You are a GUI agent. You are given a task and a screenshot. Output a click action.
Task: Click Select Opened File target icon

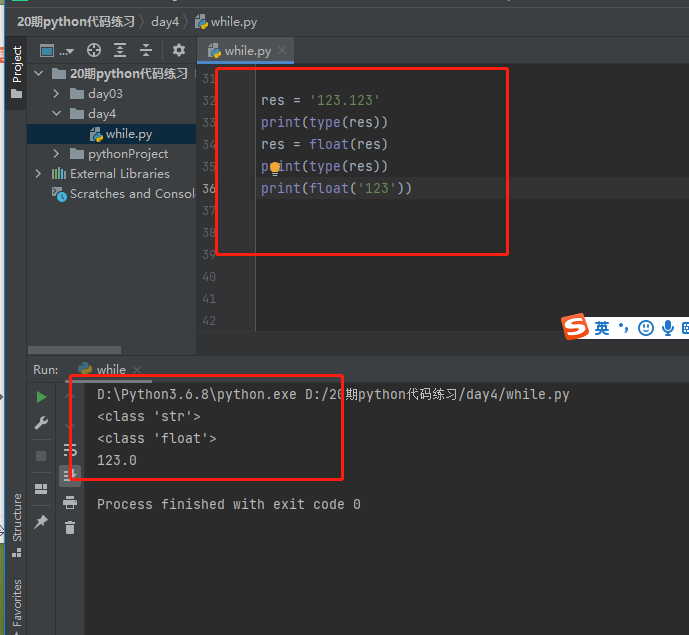tap(94, 50)
